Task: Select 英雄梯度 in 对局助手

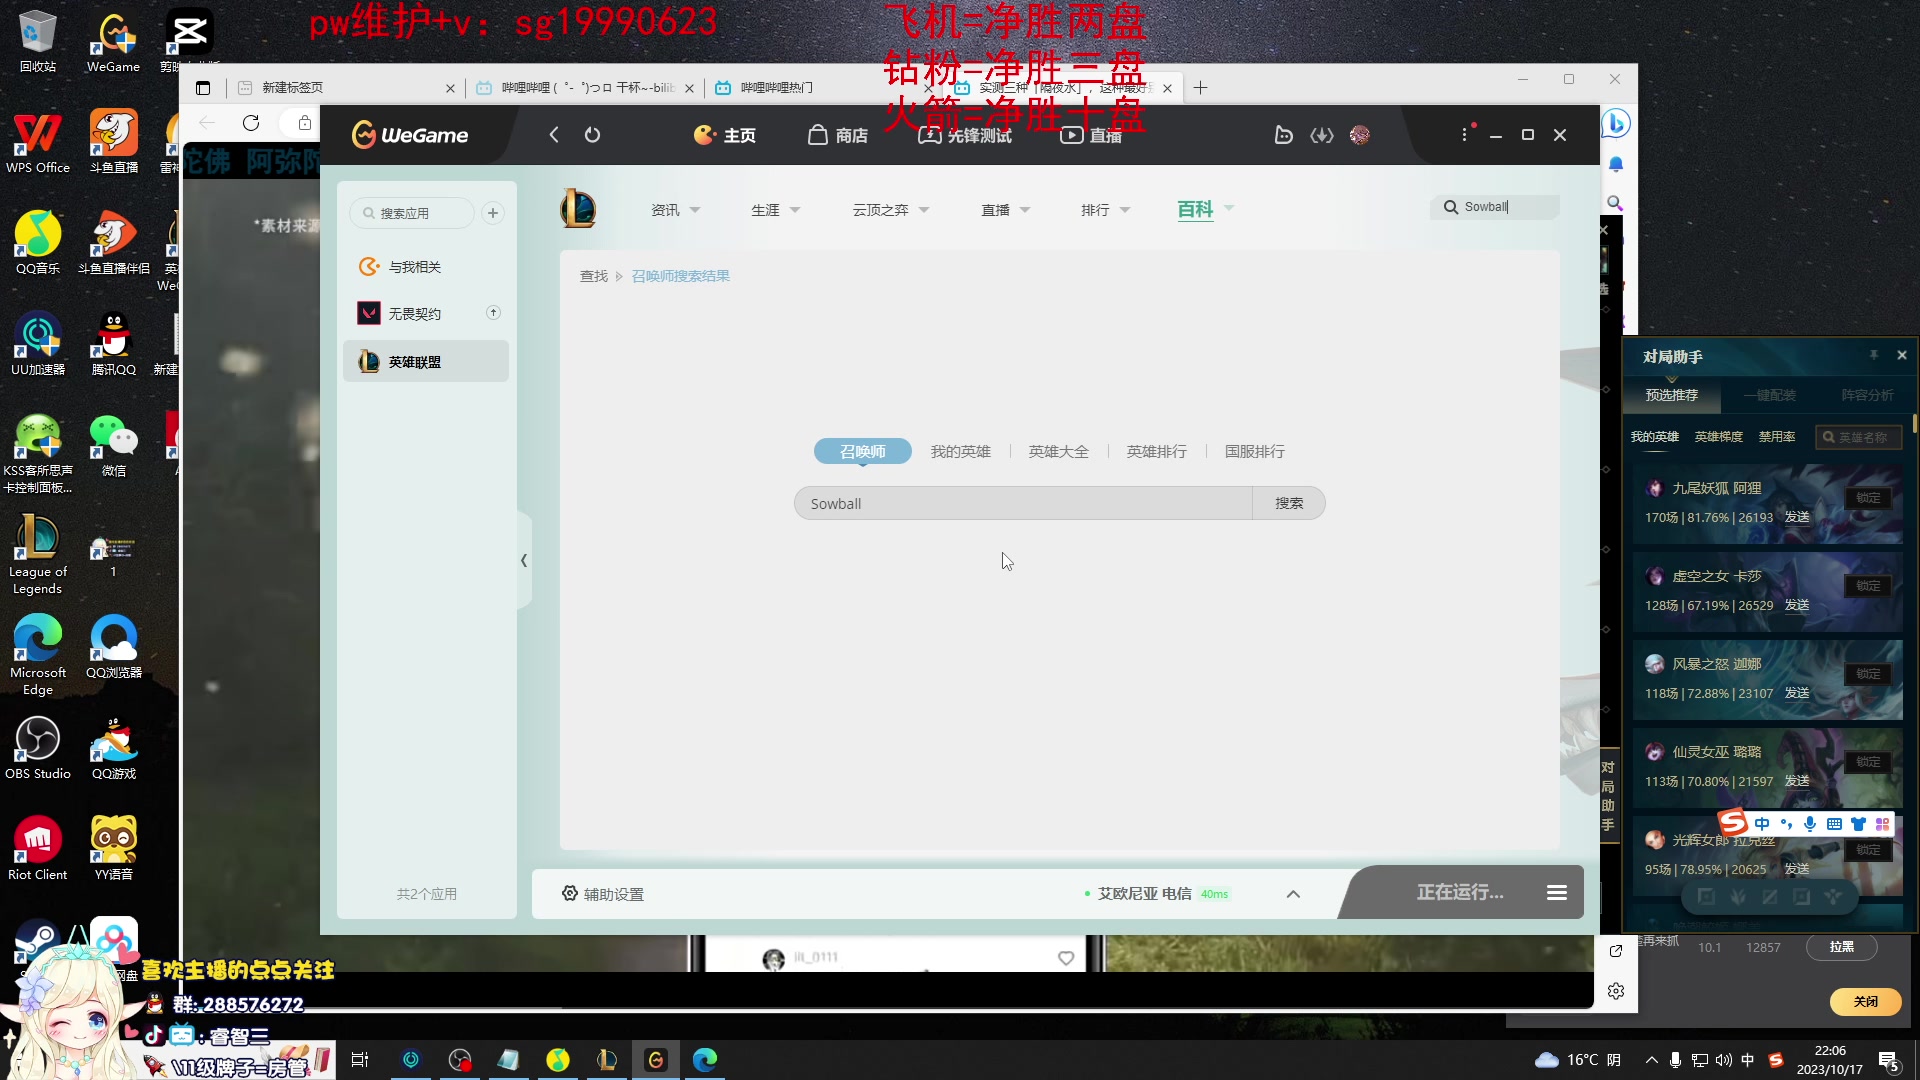Action: click(1718, 437)
